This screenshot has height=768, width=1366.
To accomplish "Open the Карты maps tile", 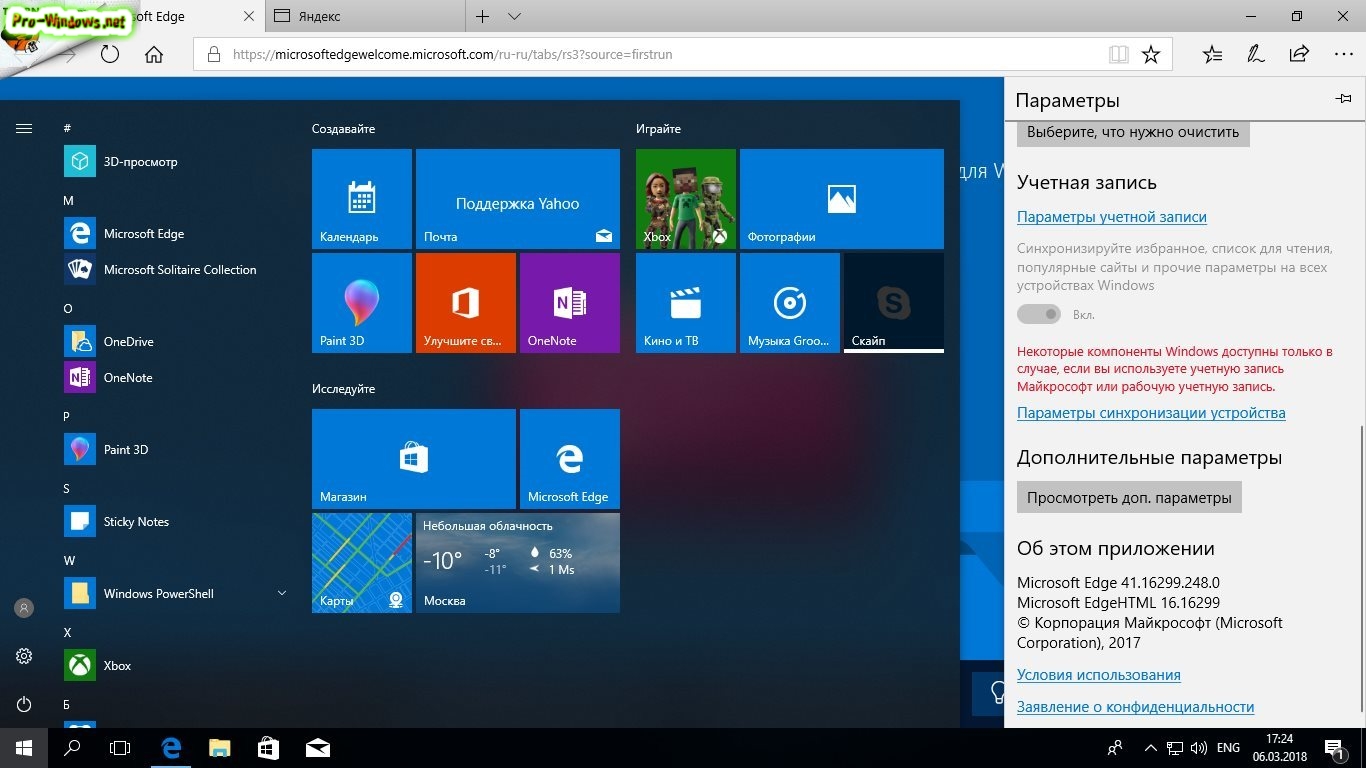I will [362, 563].
